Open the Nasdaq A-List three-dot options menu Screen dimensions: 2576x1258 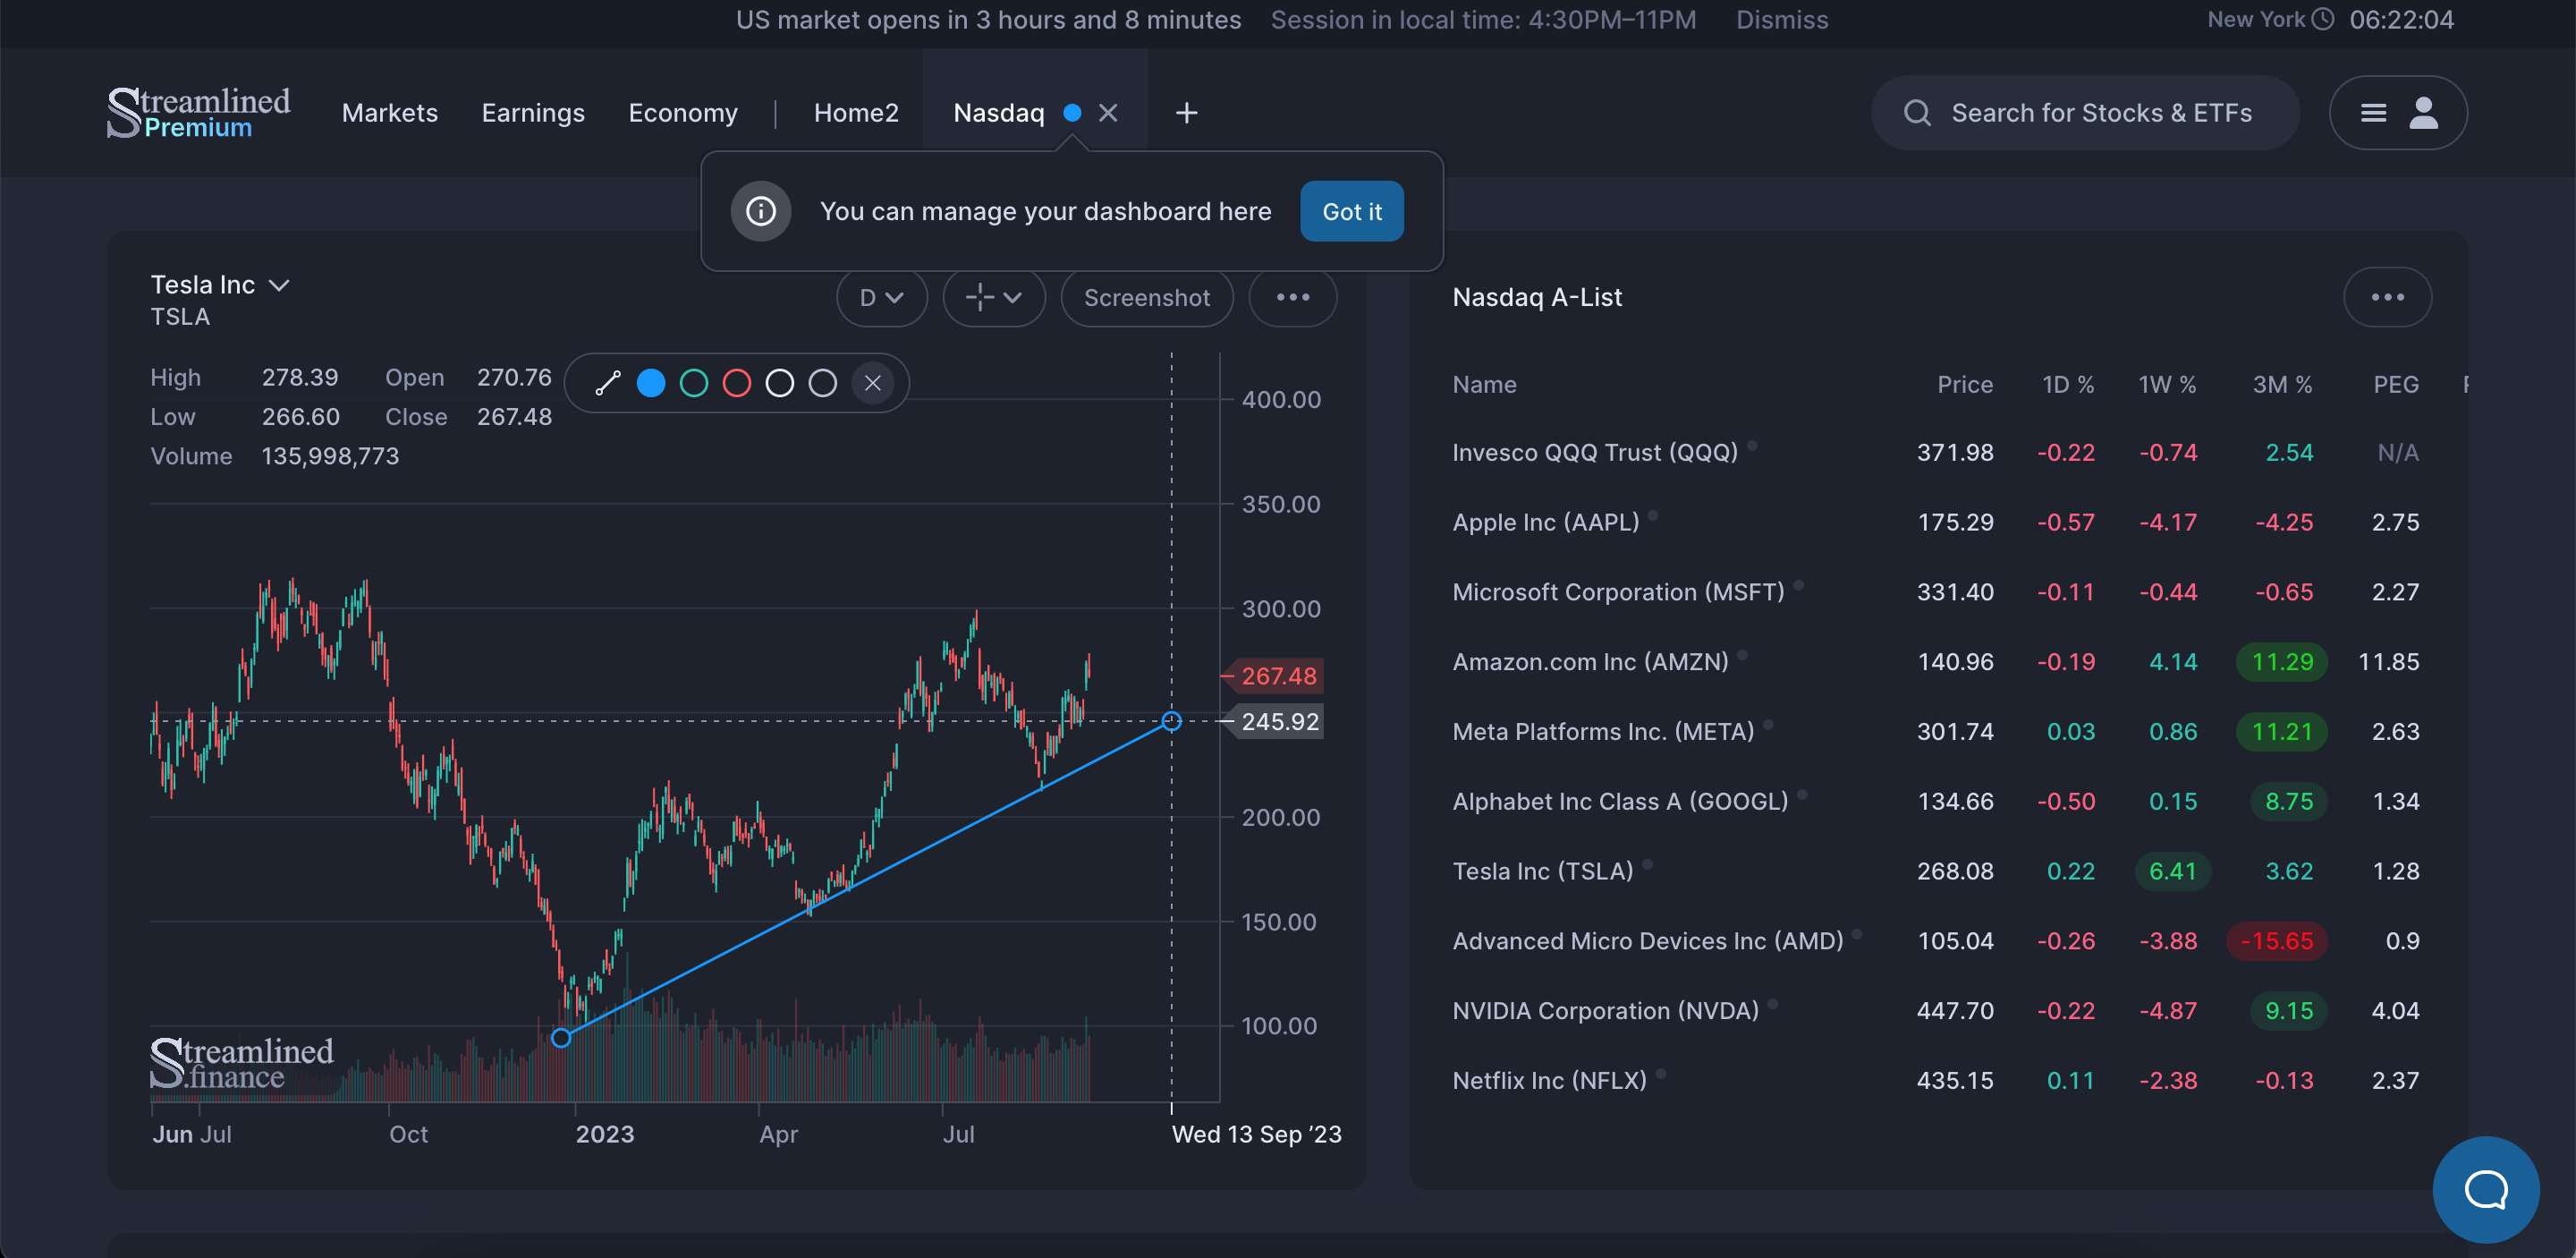tap(2387, 297)
